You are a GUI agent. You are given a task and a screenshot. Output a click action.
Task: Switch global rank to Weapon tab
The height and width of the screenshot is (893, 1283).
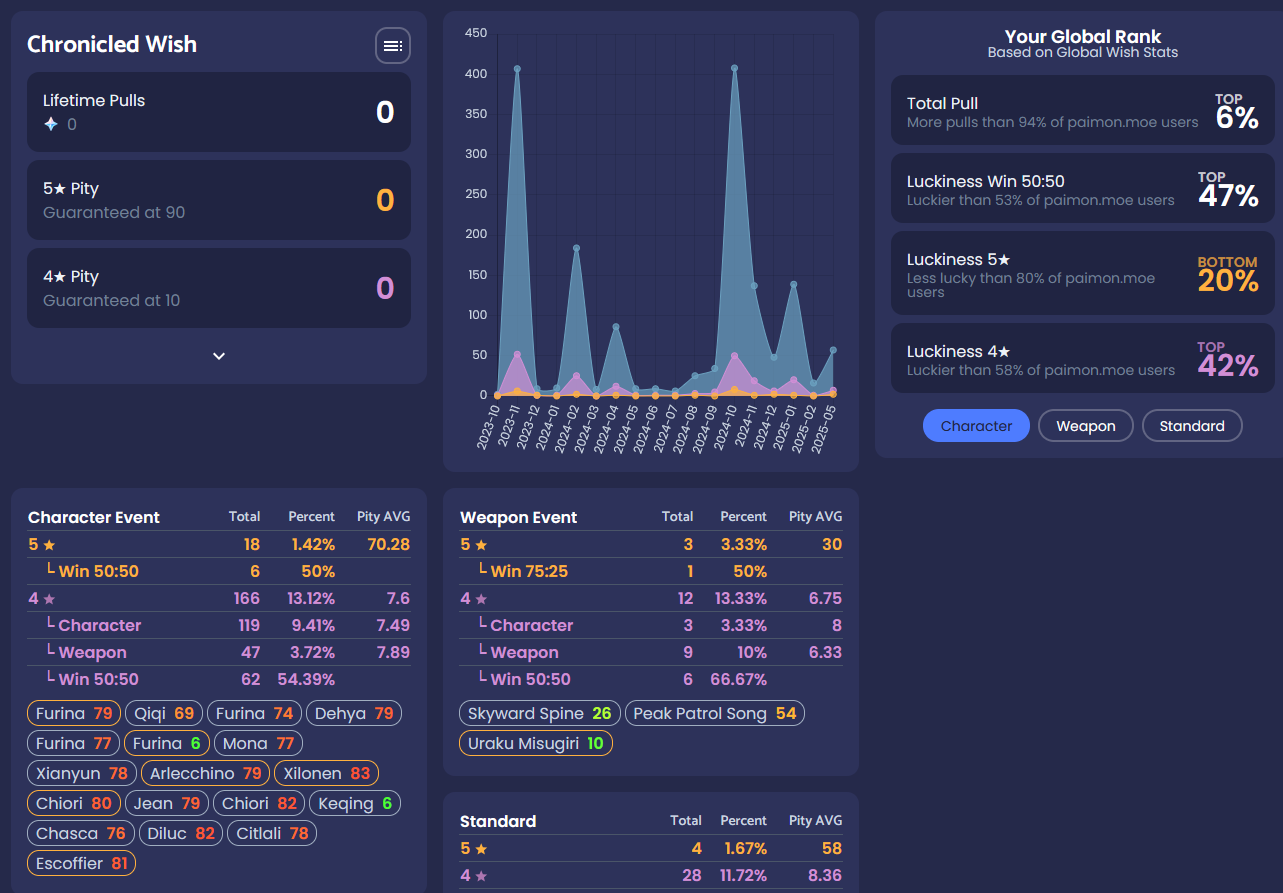[1086, 426]
